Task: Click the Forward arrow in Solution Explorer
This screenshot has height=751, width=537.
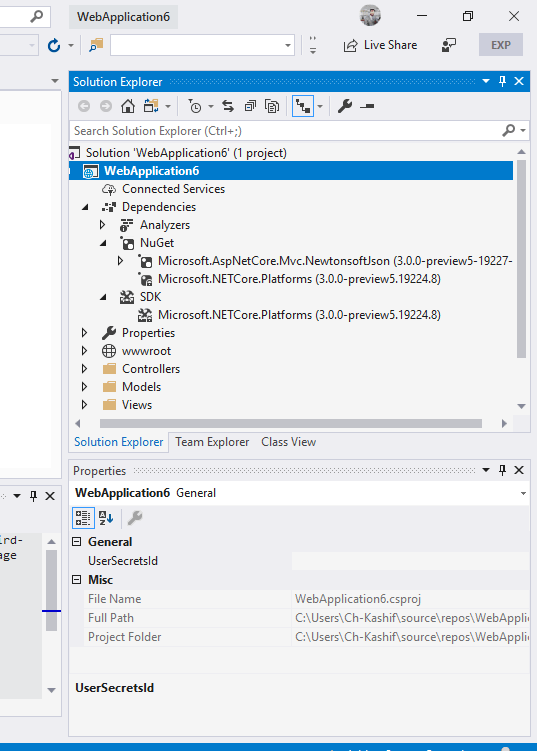Action: (106, 106)
